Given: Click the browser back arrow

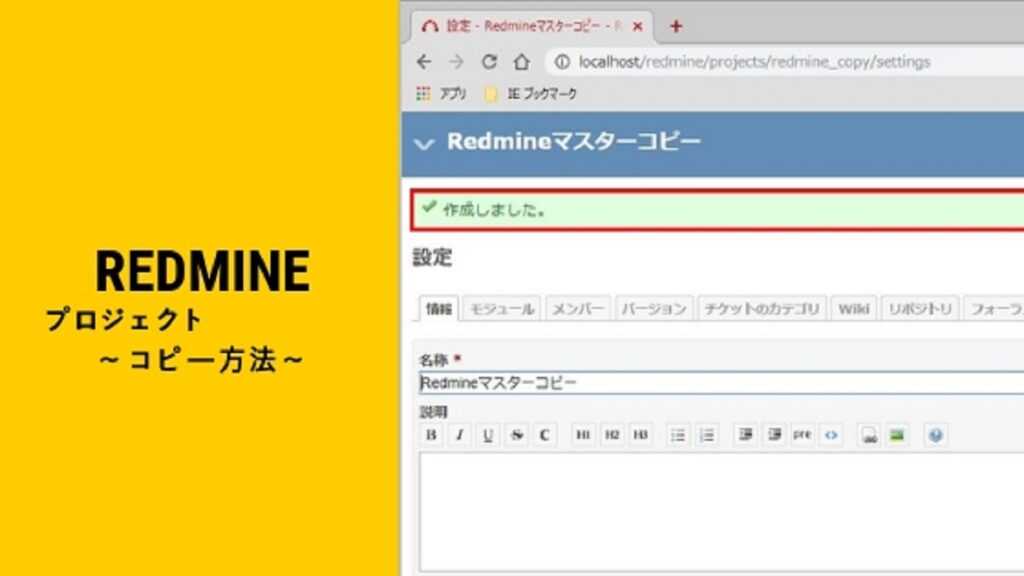Looking at the screenshot, I should point(424,62).
